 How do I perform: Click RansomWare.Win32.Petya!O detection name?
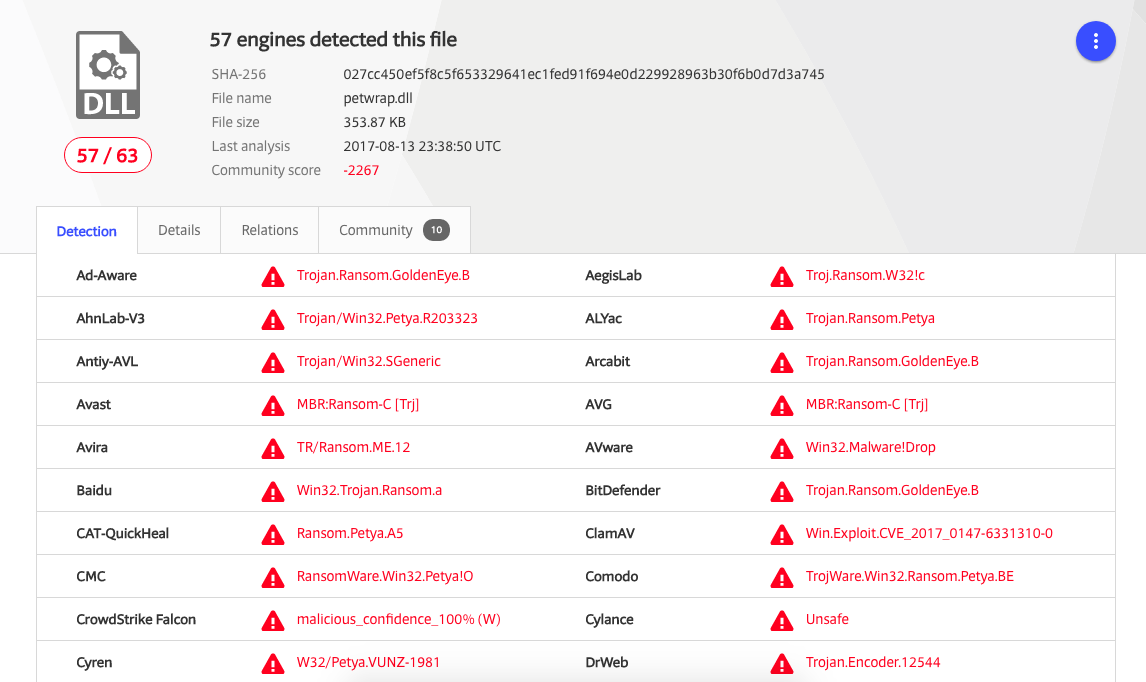pyautogui.click(x=384, y=577)
